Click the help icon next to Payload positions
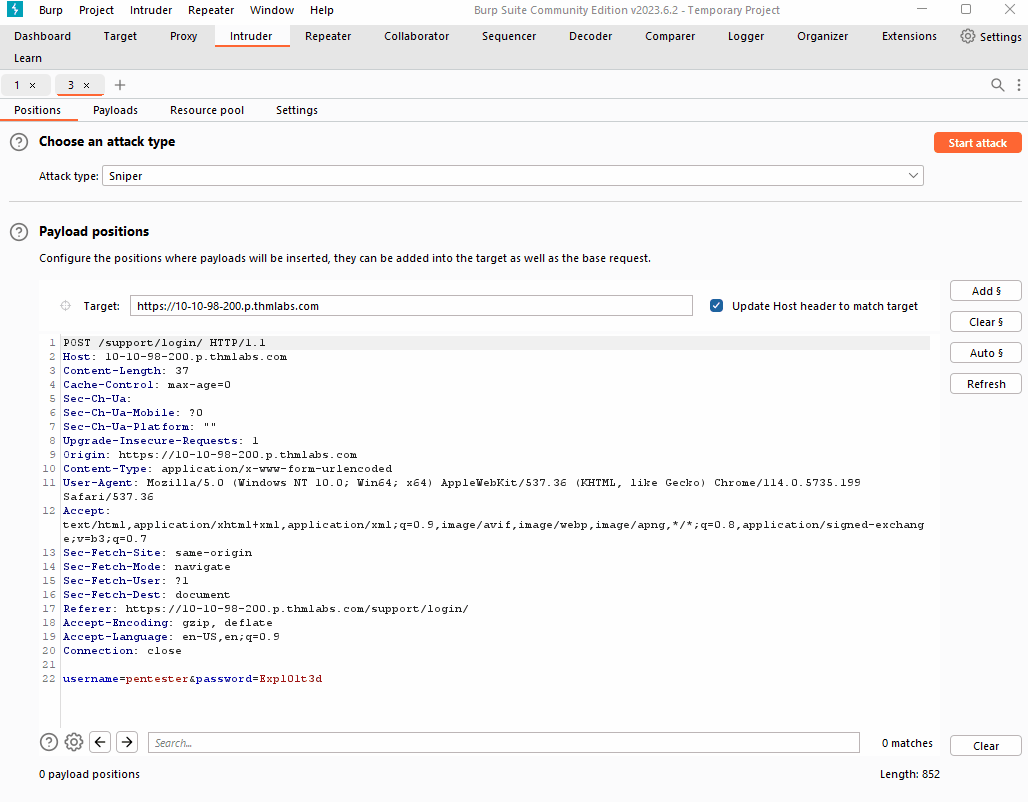Screen dimensions: 1028x802 [18, 231]
